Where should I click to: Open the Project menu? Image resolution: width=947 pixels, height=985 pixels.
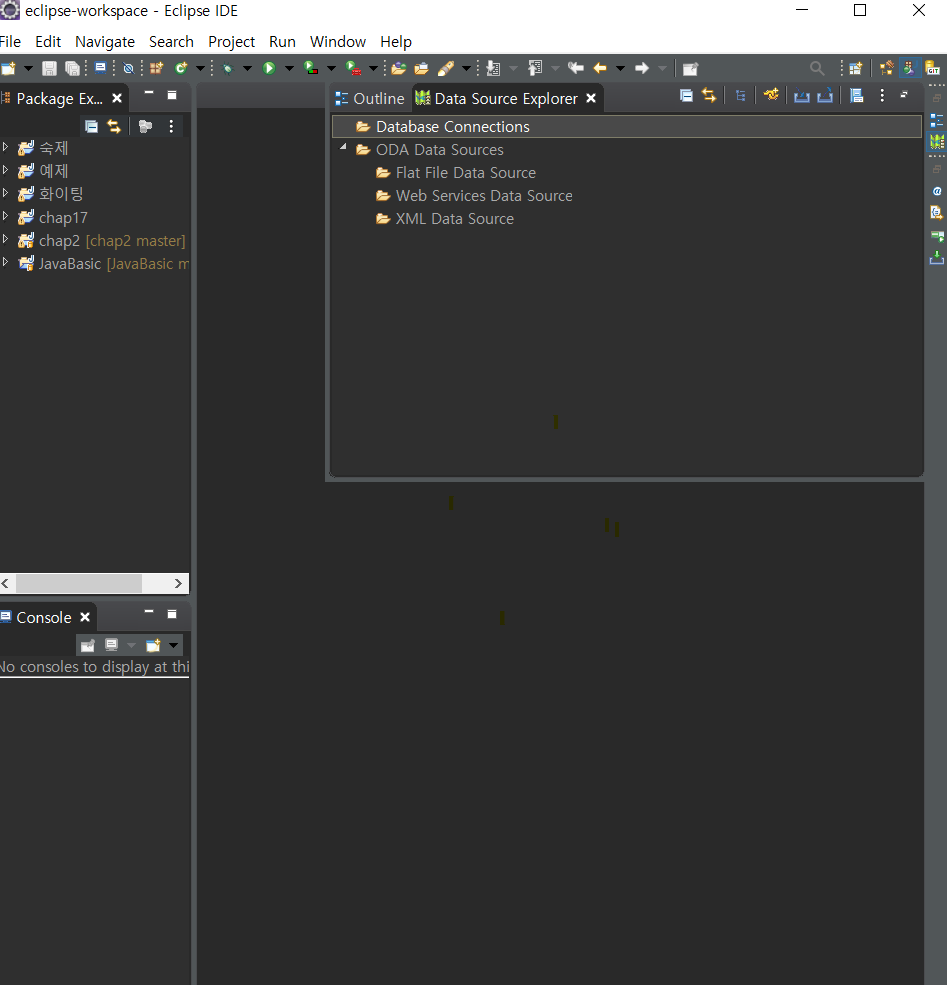(231, 41)
